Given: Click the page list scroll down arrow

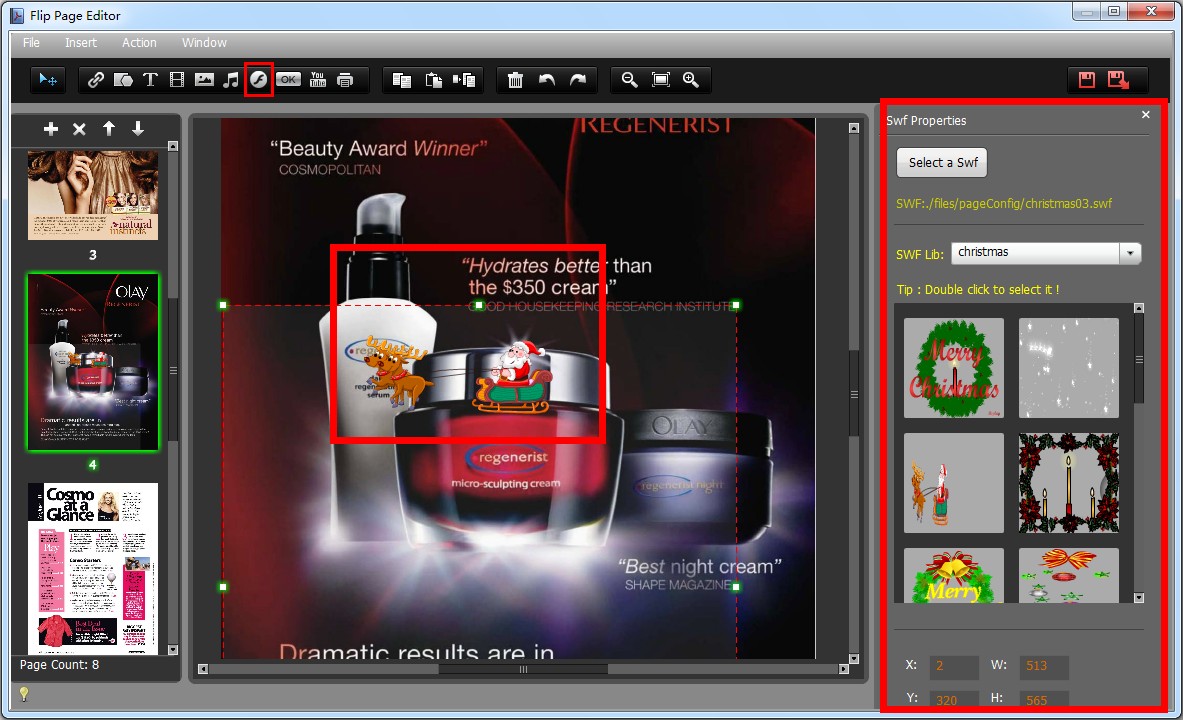Looking at the screenshot, I should (x=173, y=650).
